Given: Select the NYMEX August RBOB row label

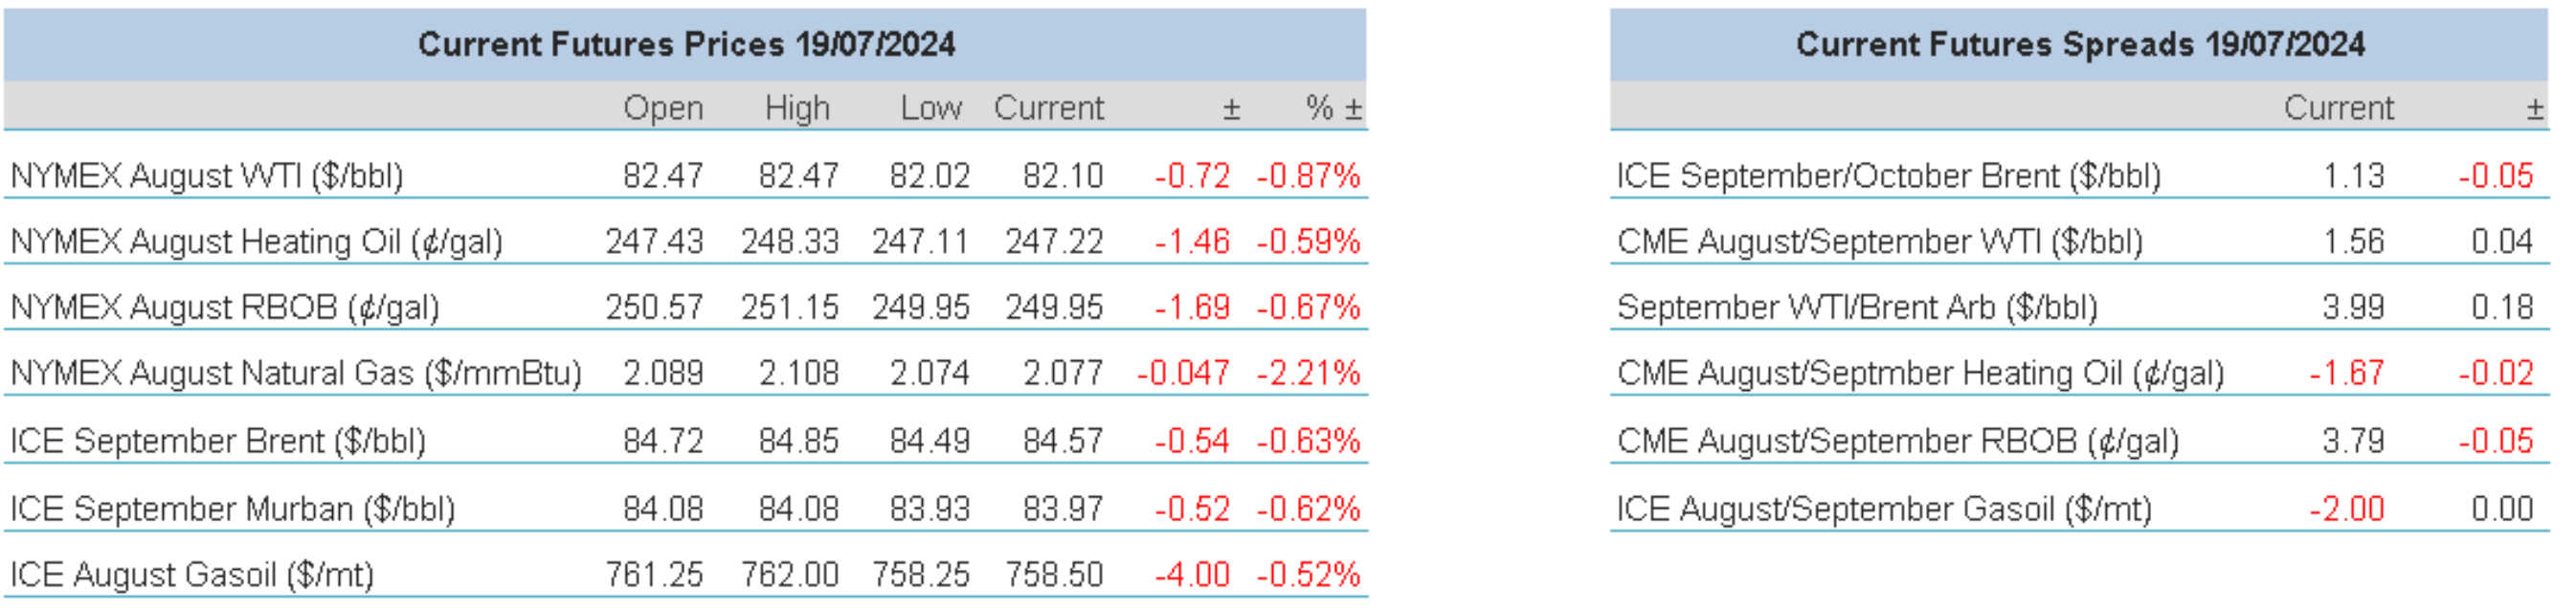Looking at the screenshot, I should pos(225,307).
